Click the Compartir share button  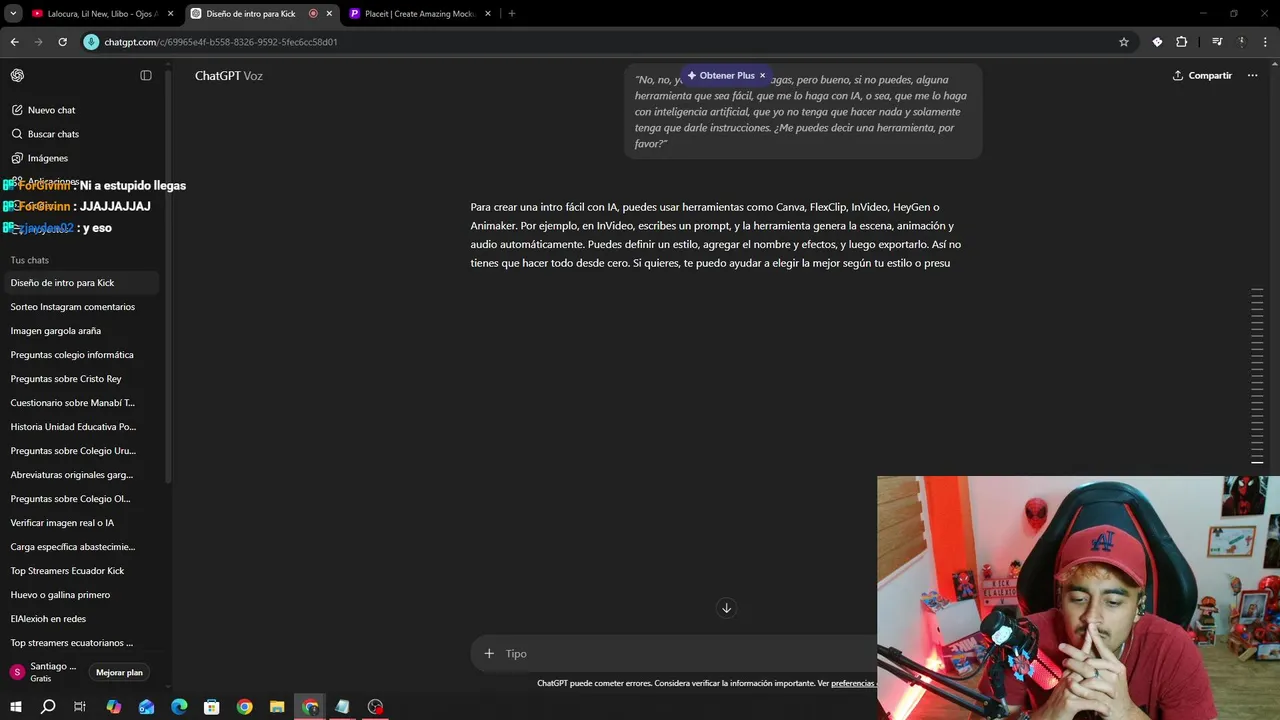point(1202,76)
